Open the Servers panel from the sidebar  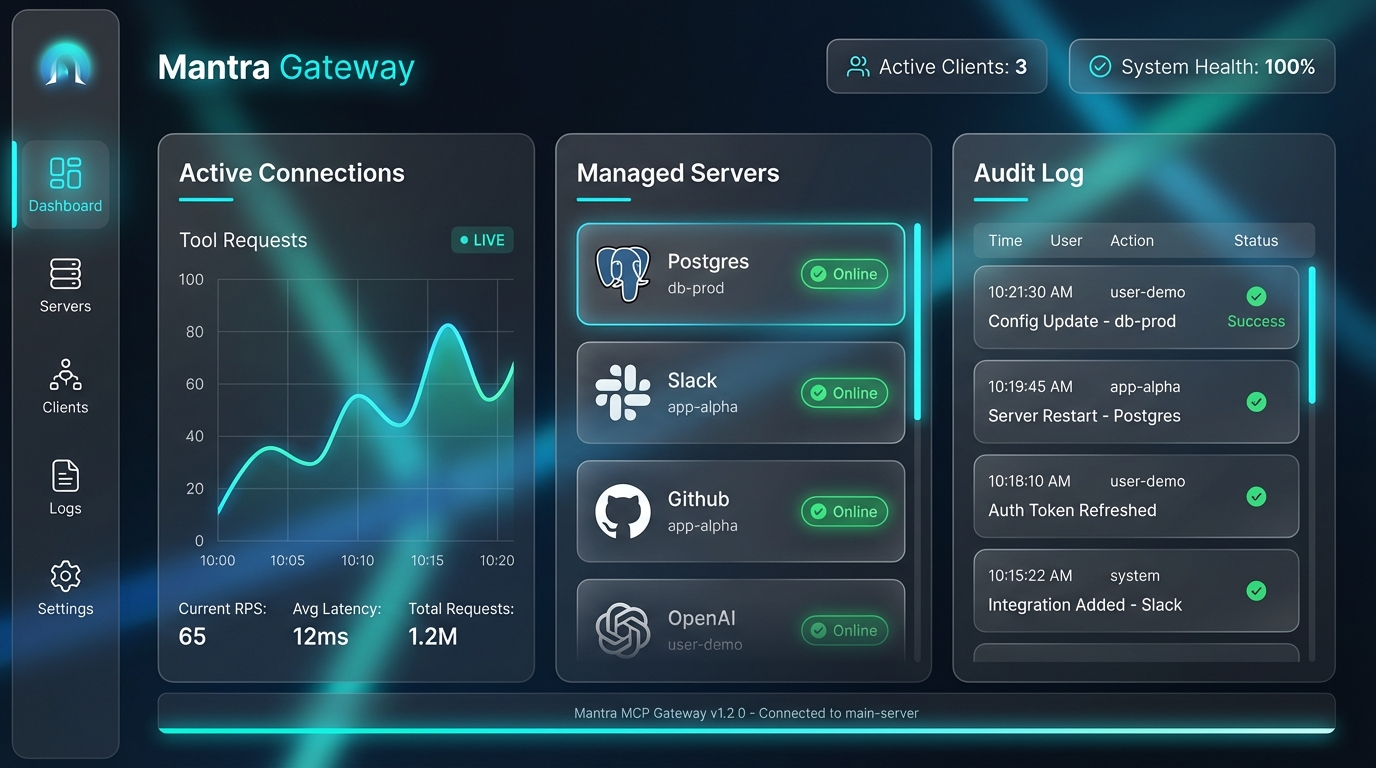(64, 274)
